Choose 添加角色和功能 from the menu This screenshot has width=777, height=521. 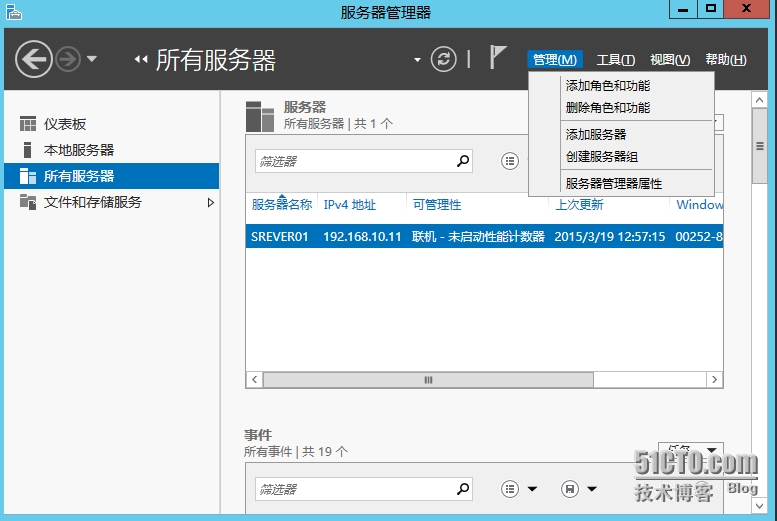coord(608,86)
